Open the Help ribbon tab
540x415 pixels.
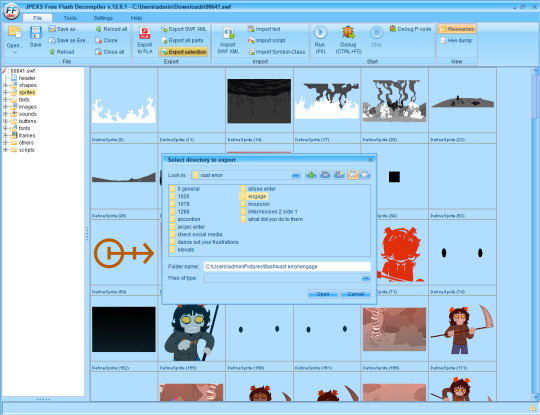coord(136,18)
